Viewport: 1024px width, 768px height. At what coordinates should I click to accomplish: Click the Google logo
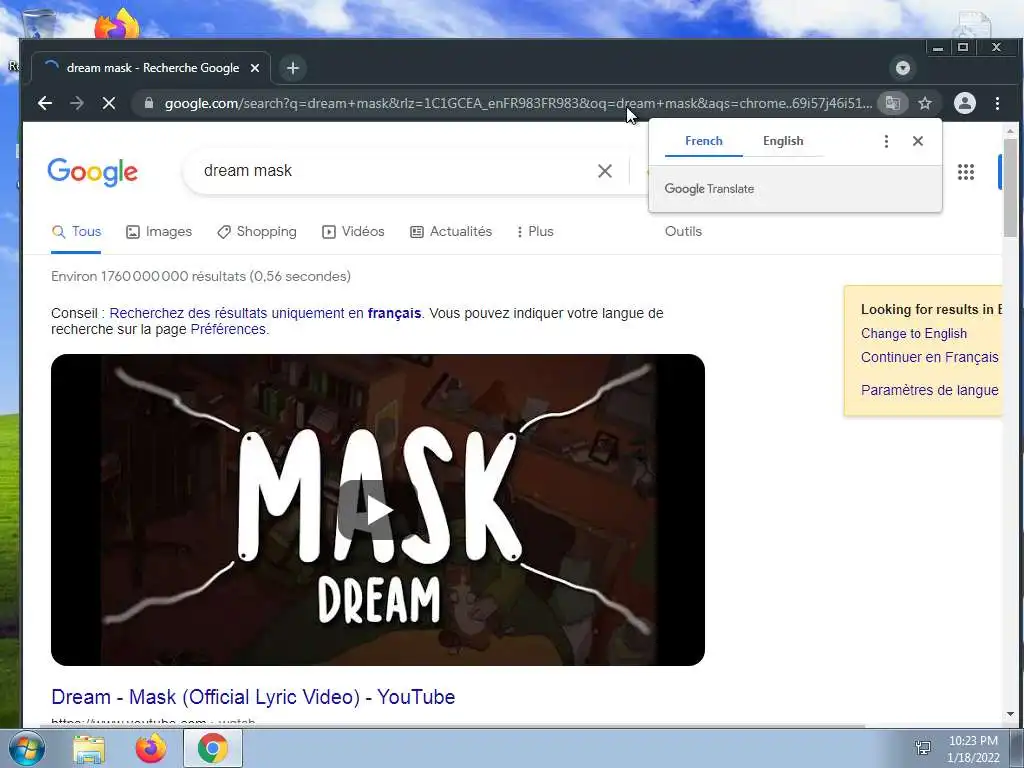click(x=93, y=172)
